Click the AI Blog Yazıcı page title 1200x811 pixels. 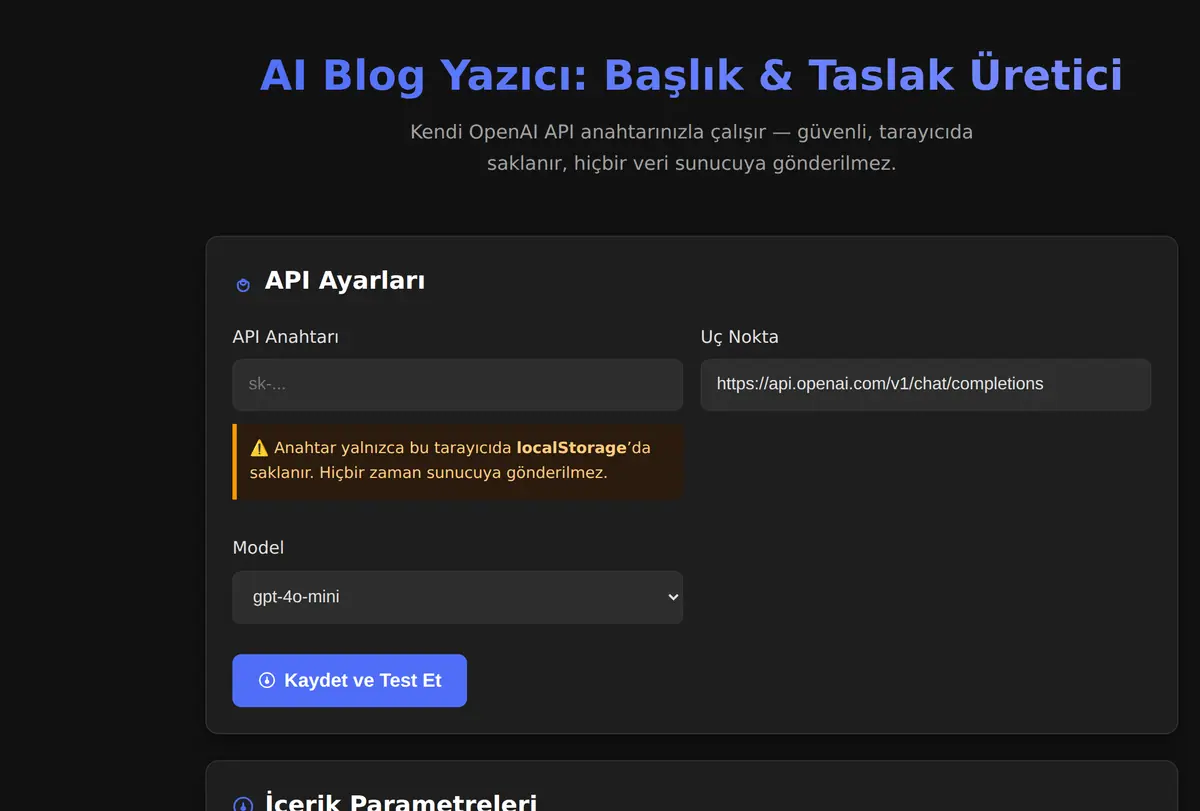pyautogui.click(x=691, y=76)
